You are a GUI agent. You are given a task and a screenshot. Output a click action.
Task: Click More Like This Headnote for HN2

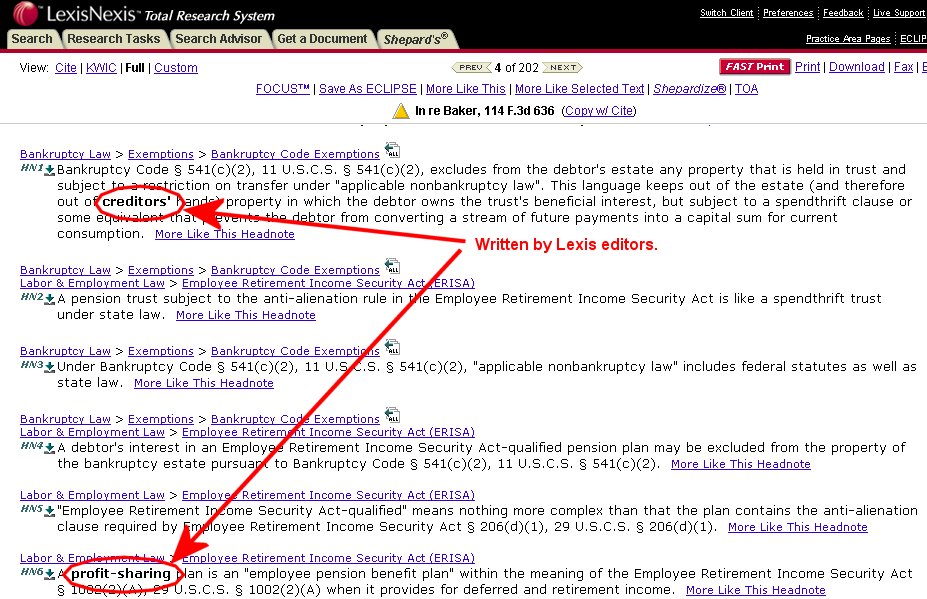(x=246, y=315)
